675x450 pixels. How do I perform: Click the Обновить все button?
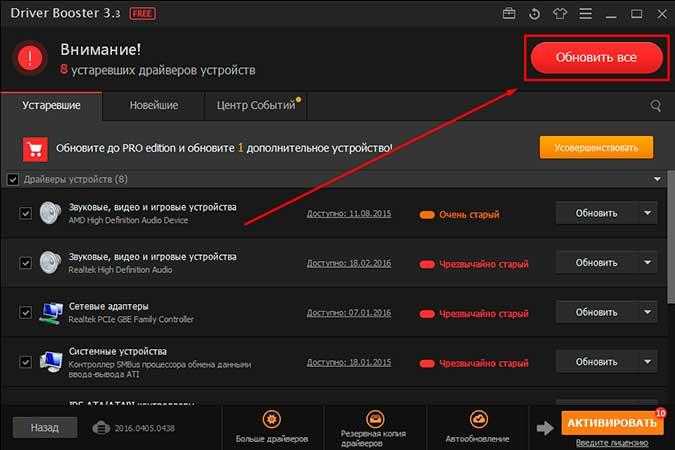click(x=596, y=58)
